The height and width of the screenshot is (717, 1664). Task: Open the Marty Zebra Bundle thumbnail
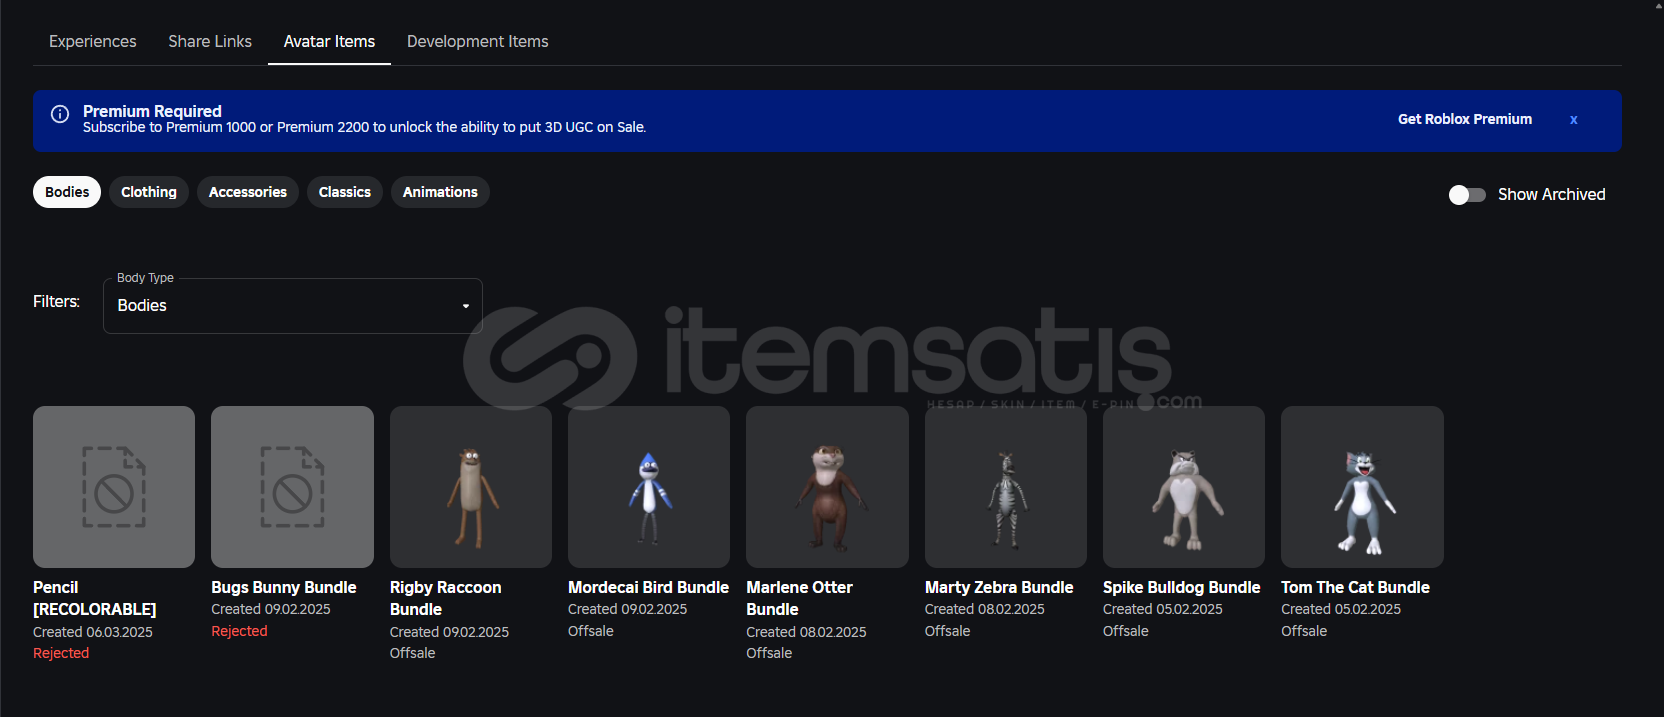(1005, 487)
